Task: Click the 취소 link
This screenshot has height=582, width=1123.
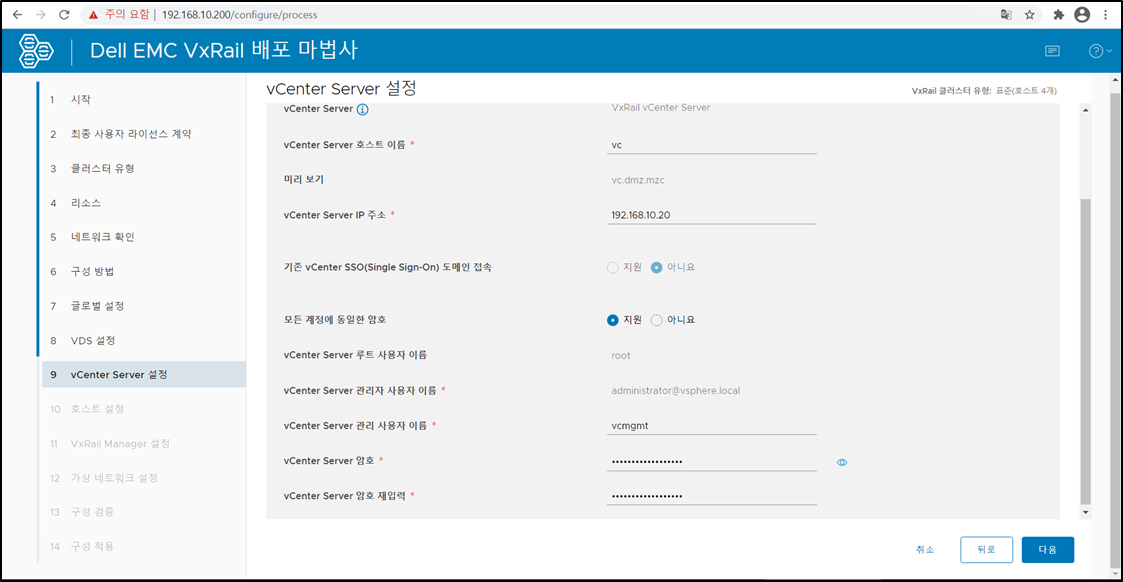Action: click(x=925, y=550)
